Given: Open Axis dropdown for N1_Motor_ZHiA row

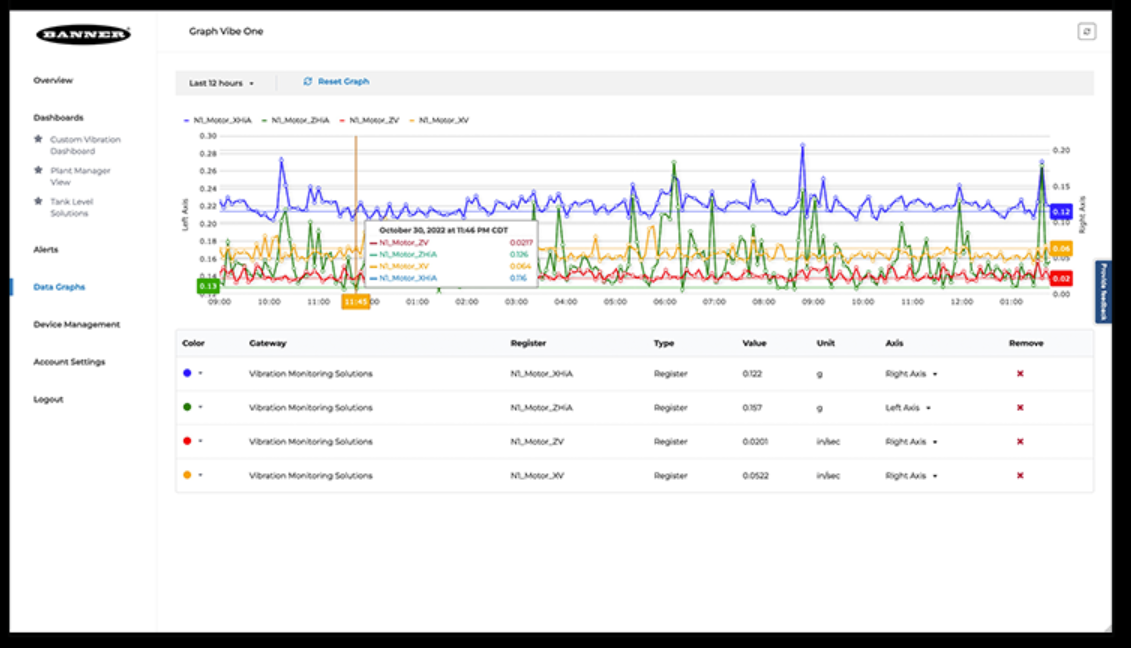Looking at the screenshot, I should pyautogui.click(x=908, y=408).
